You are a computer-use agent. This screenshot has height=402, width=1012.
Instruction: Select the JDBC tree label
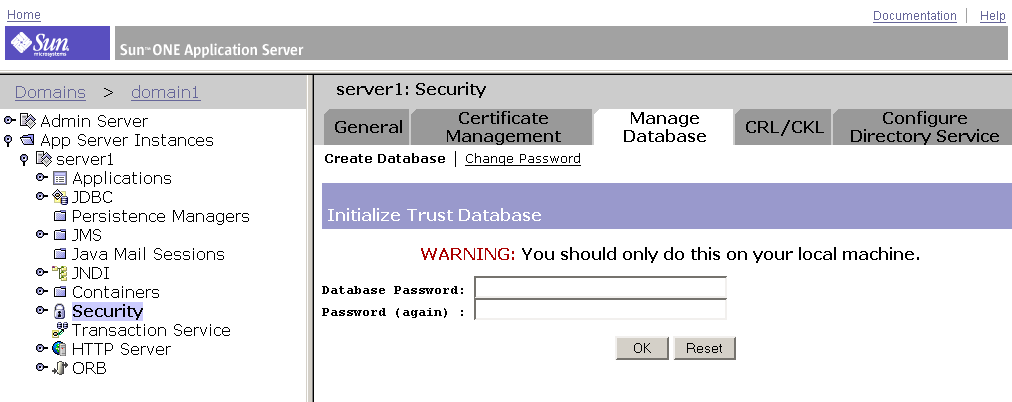pyautogui.click(x=92, y=197)
